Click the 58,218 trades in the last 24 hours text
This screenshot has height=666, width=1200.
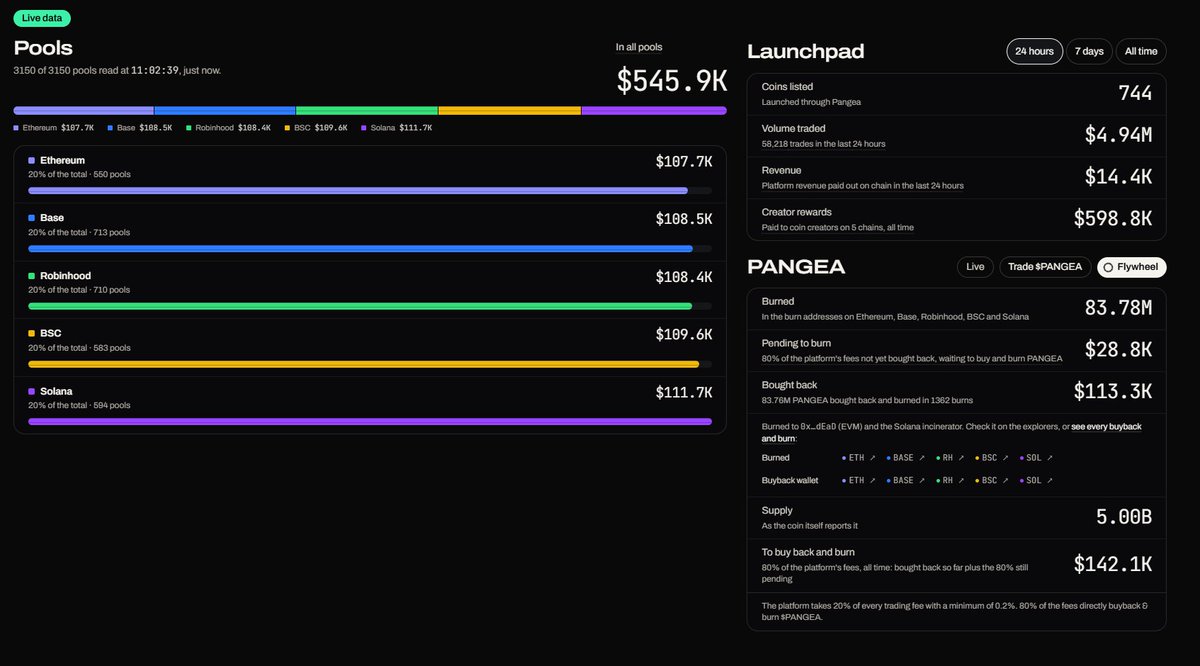(823, 144)
